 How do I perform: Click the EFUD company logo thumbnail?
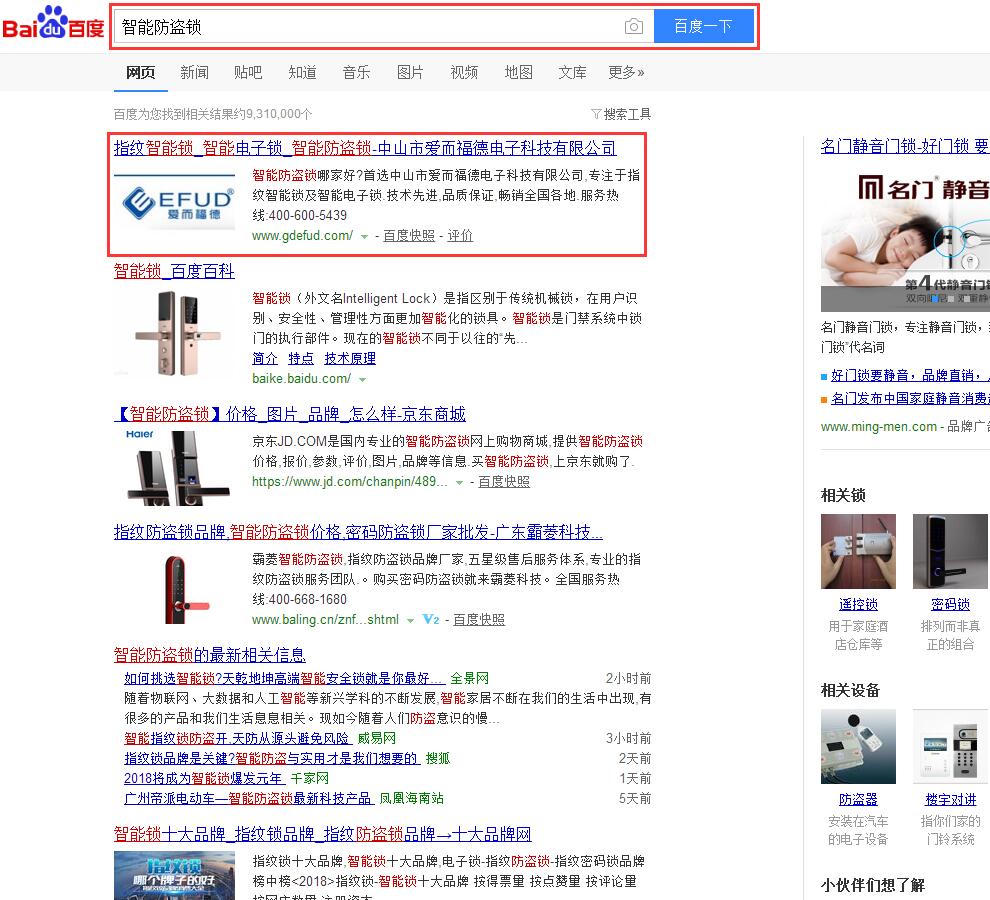[x=174, y=203]
